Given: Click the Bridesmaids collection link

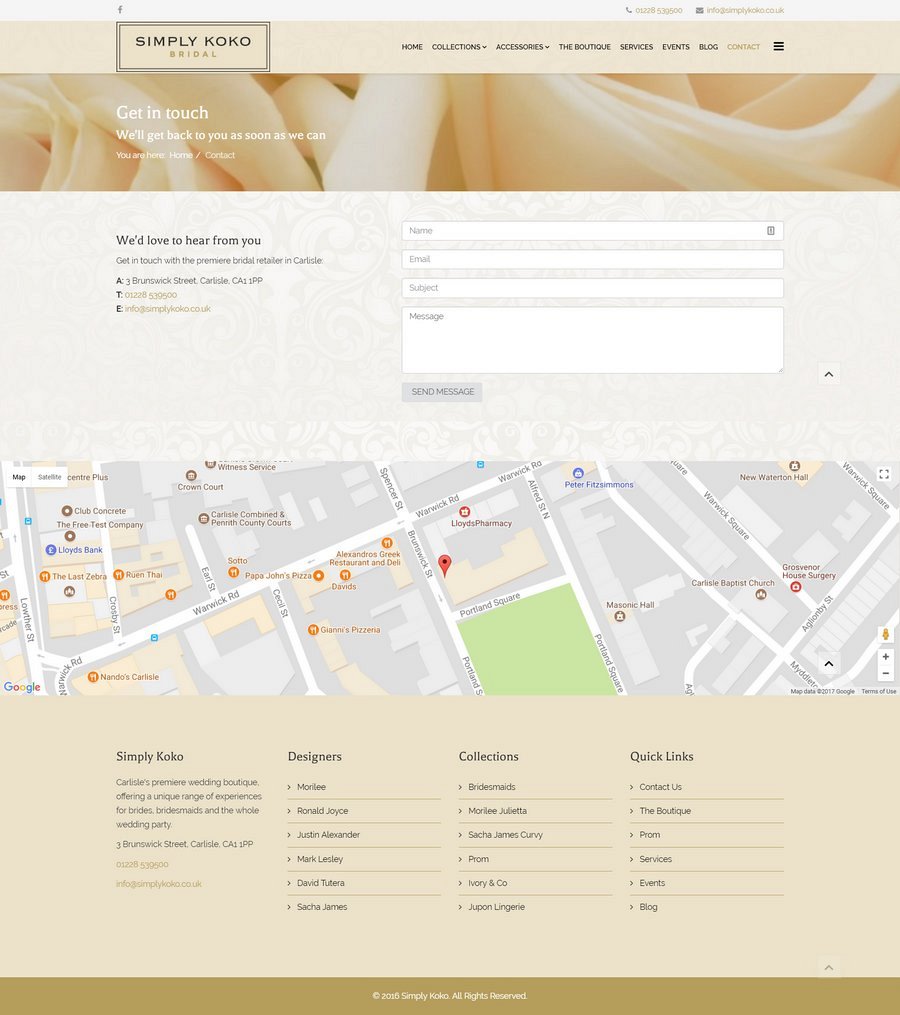Looking at the screenshot, I should click(492, 787).
